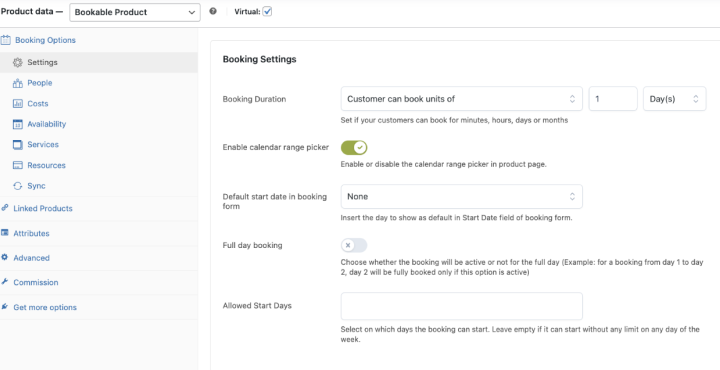Click the Get more options plug icon
The image size is (720, 370).
click(x=5, y=307)
